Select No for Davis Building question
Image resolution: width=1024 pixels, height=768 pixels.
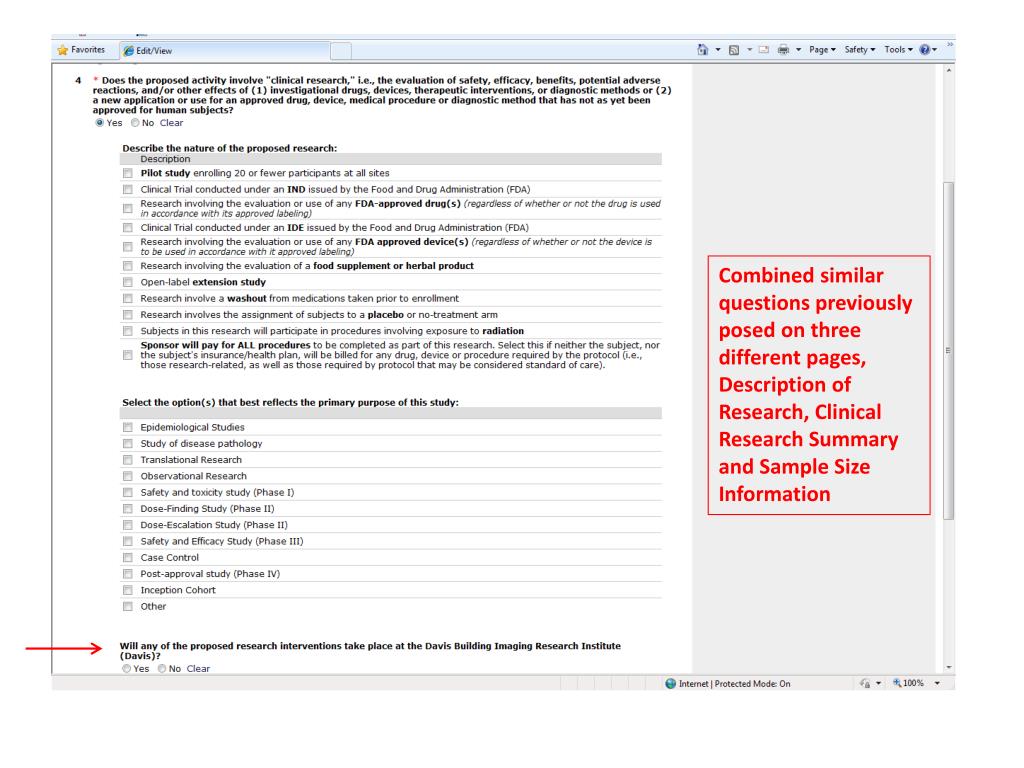click(161, 669)
